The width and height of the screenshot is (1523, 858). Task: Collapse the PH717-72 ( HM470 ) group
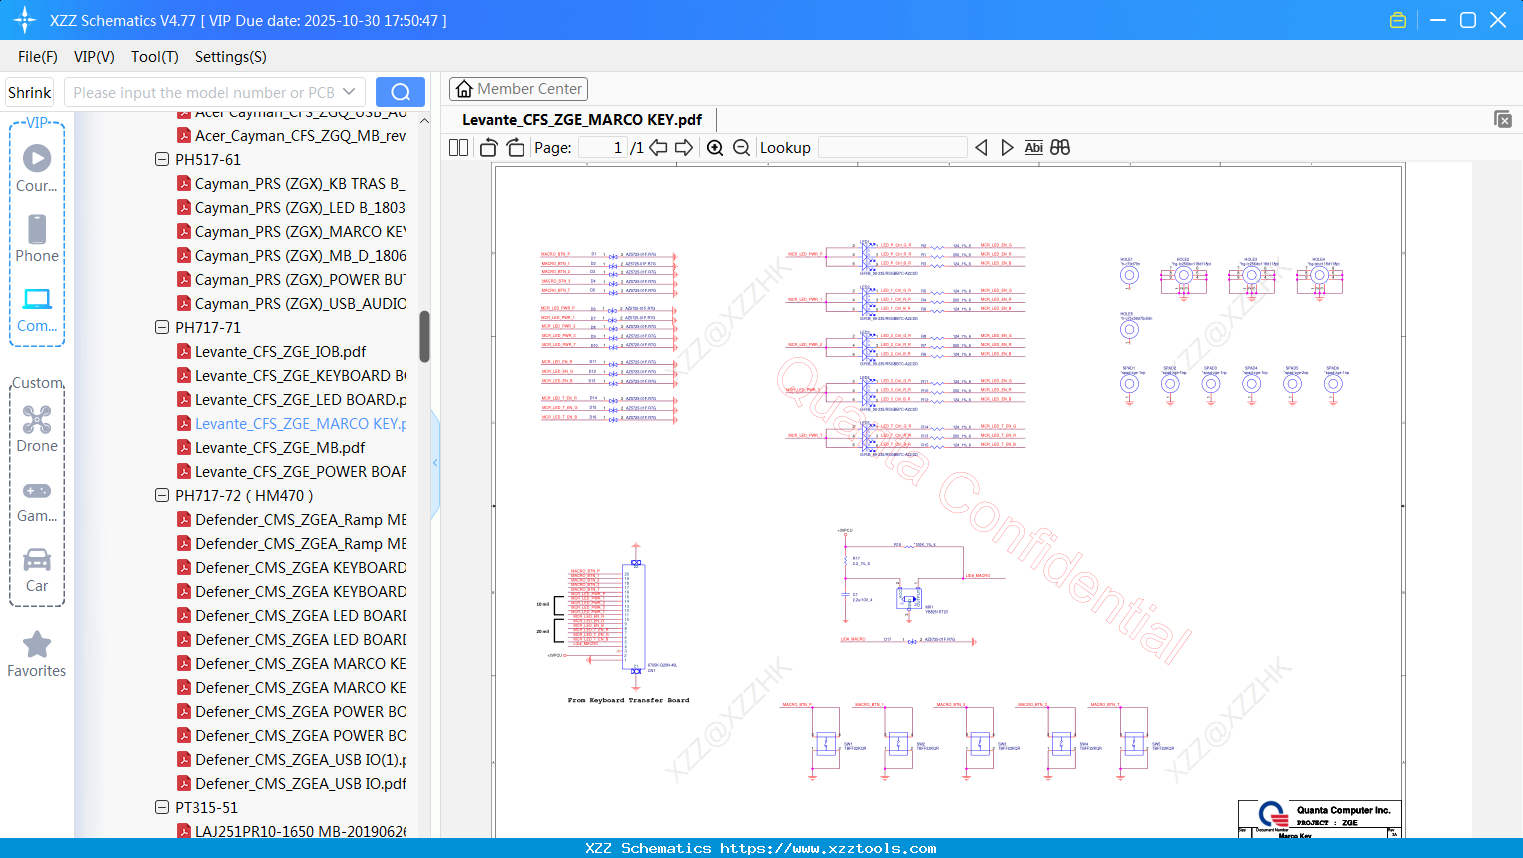click(x=162, y=495)
